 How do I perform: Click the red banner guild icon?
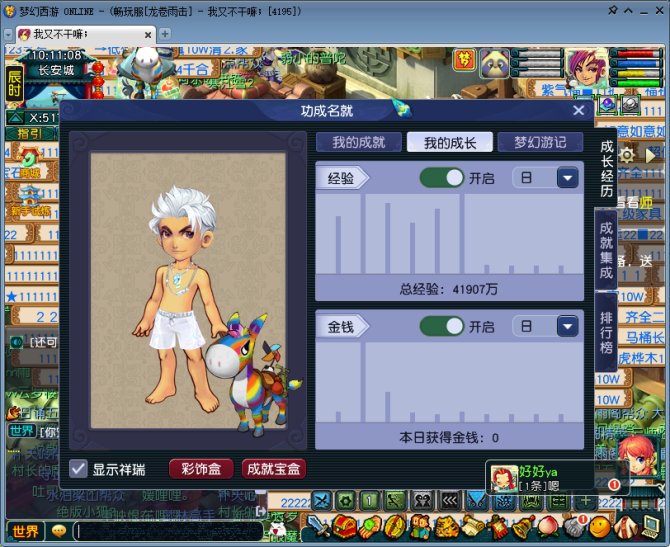[x=497, y=526]
